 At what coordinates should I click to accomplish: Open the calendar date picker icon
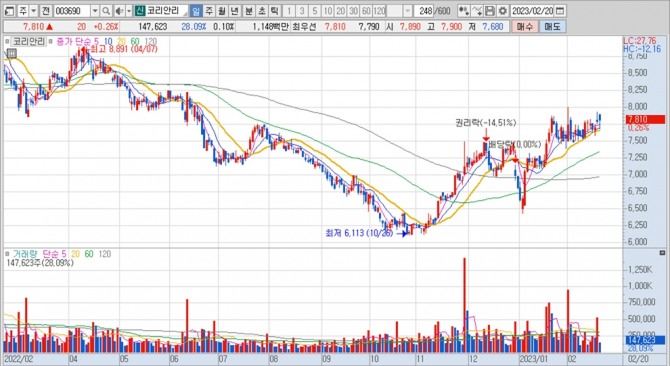[560, 11]
